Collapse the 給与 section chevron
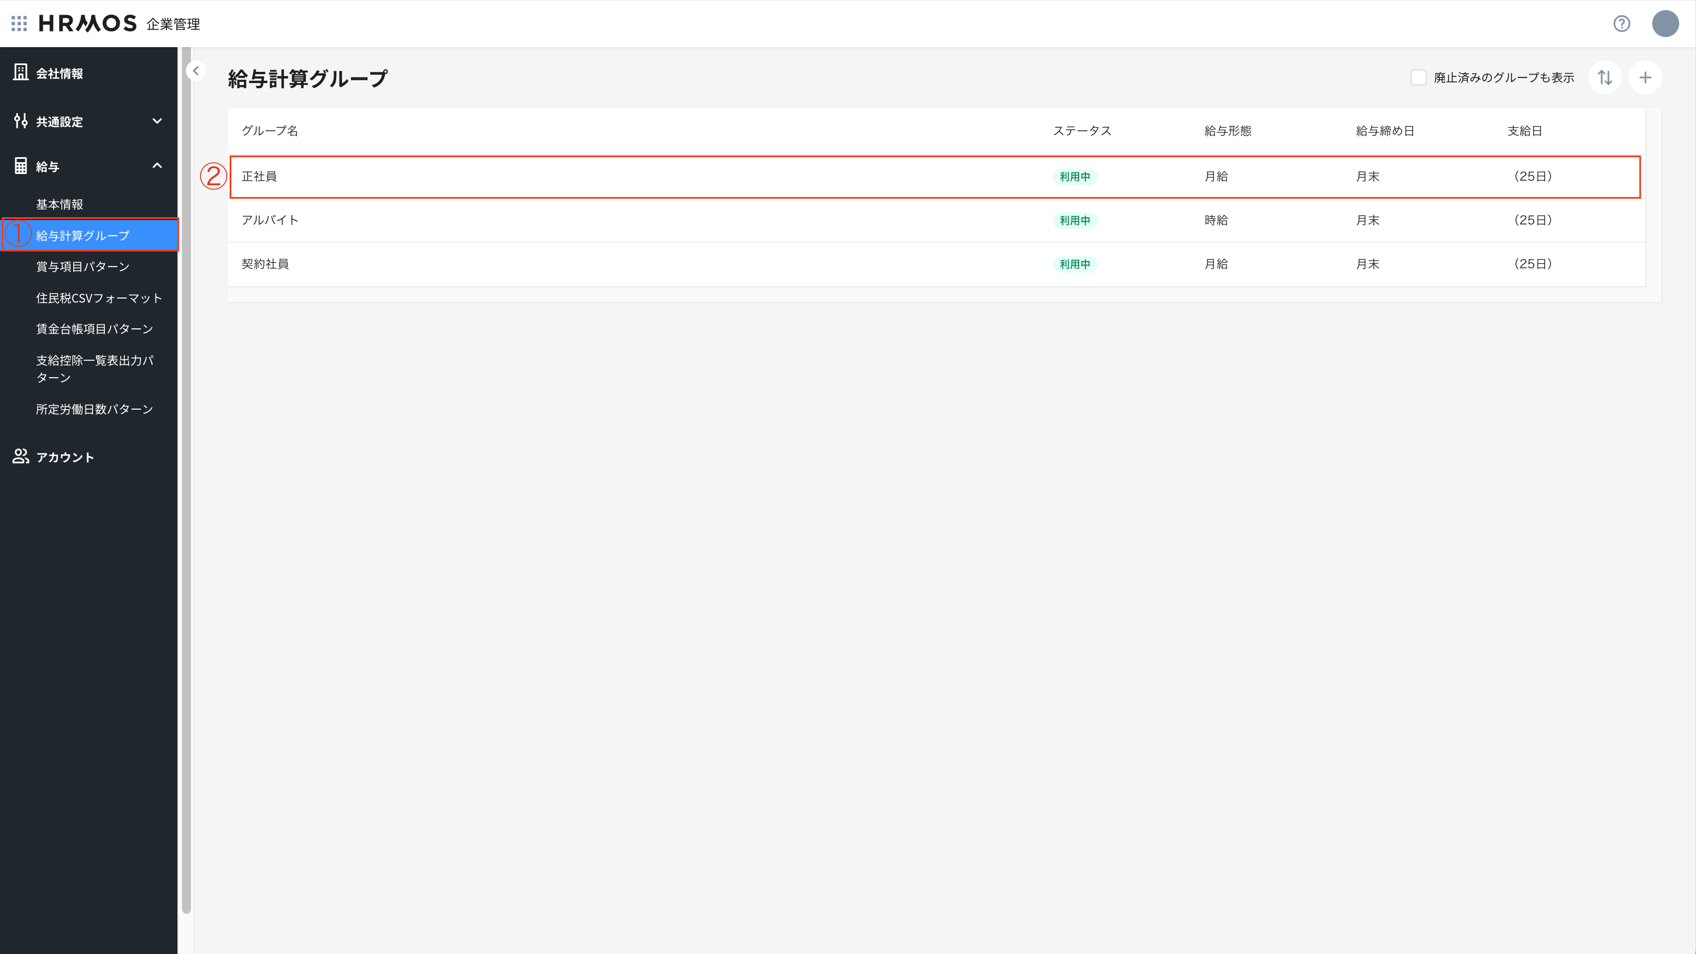This screenshot has height=954, width=1696. coord(157,166)
